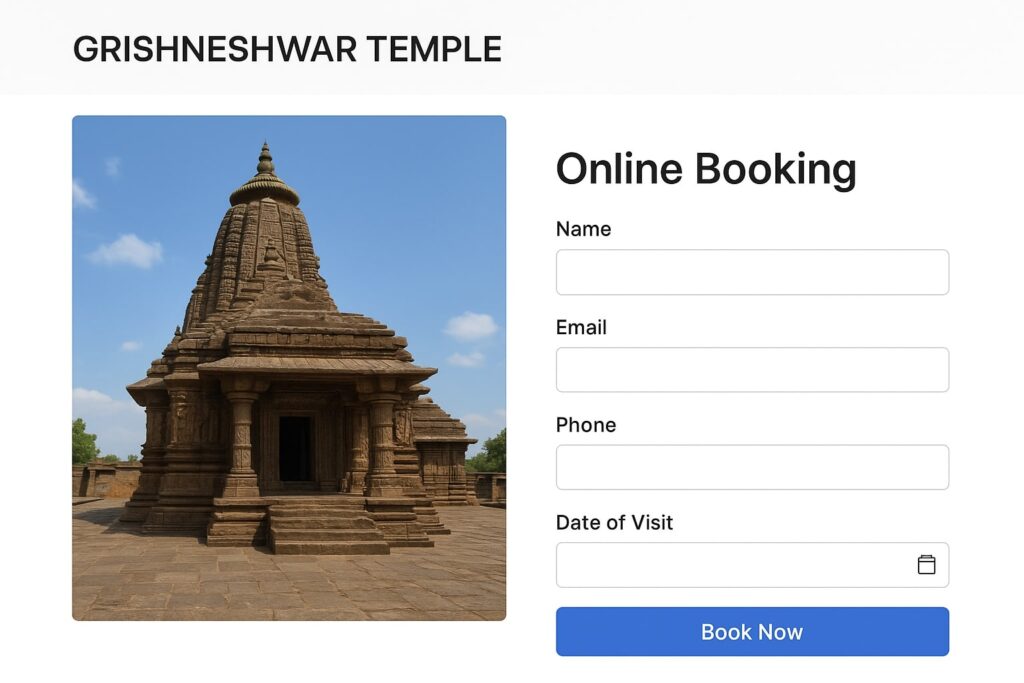Click the gray header bar beside the title
Screen dimensions: 1024x683
point(758,49)
